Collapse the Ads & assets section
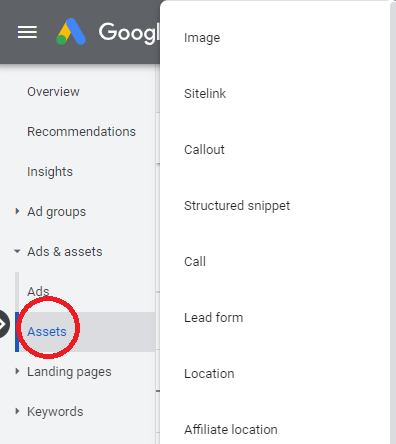396x444 pixels. coord(17,251)
